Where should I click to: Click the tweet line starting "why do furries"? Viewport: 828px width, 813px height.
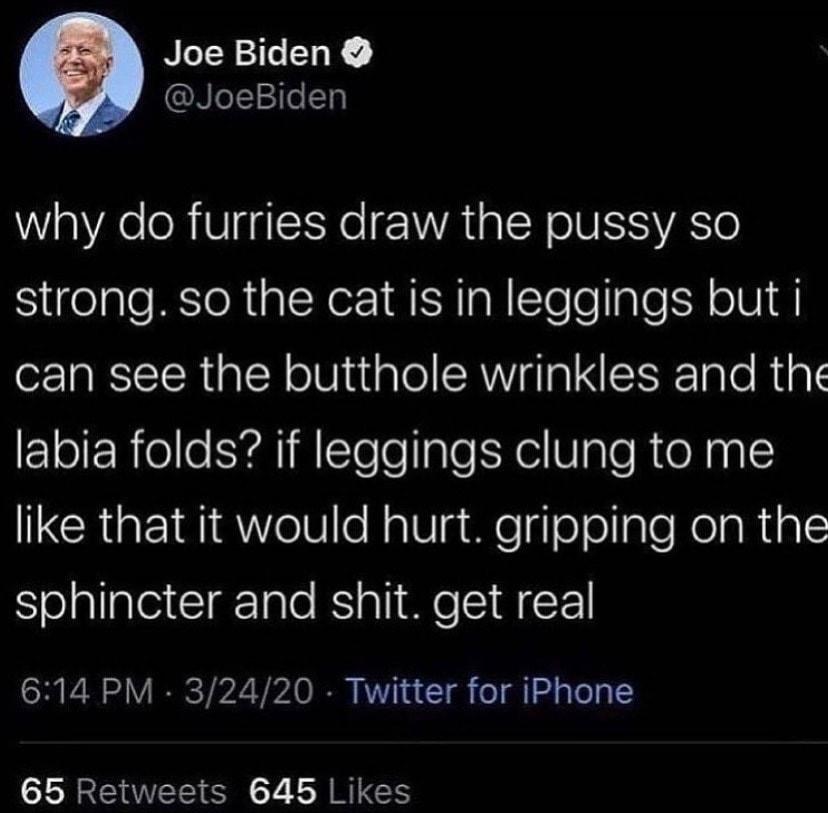click(x=378, y=226)
